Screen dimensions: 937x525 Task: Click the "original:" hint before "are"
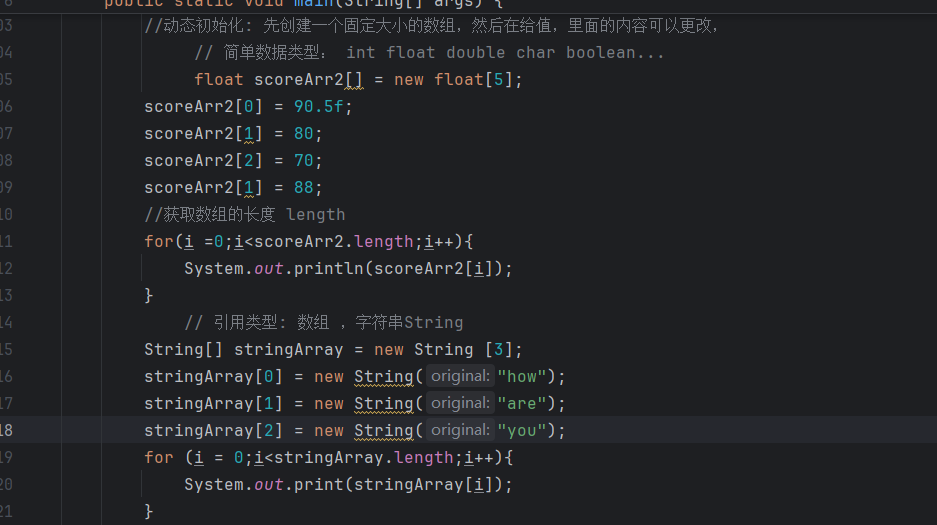(x=460, y=404)
